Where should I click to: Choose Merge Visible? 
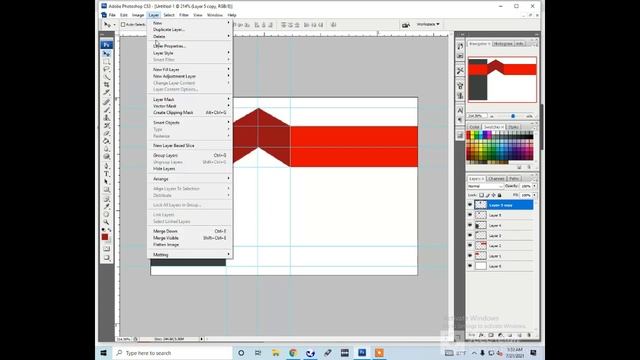tap(190, 238)
